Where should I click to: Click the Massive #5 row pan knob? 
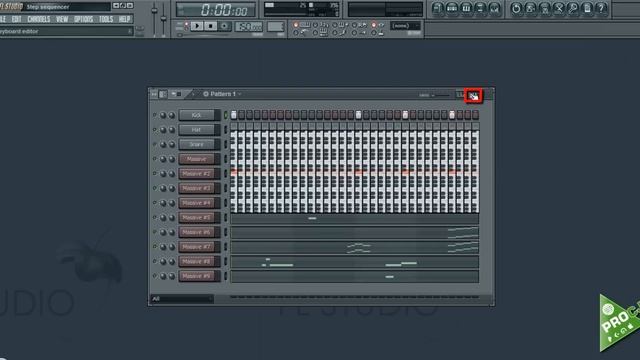pyautogui.click(x=163, y=218)
